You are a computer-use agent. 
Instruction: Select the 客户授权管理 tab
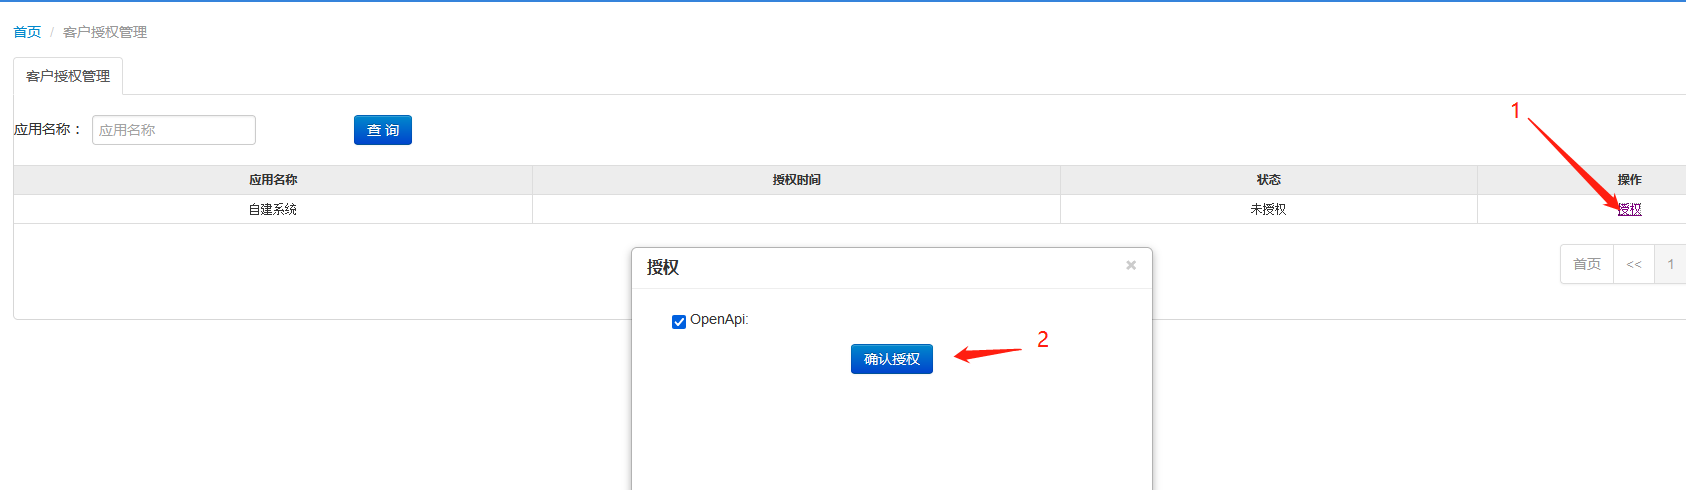68,76
